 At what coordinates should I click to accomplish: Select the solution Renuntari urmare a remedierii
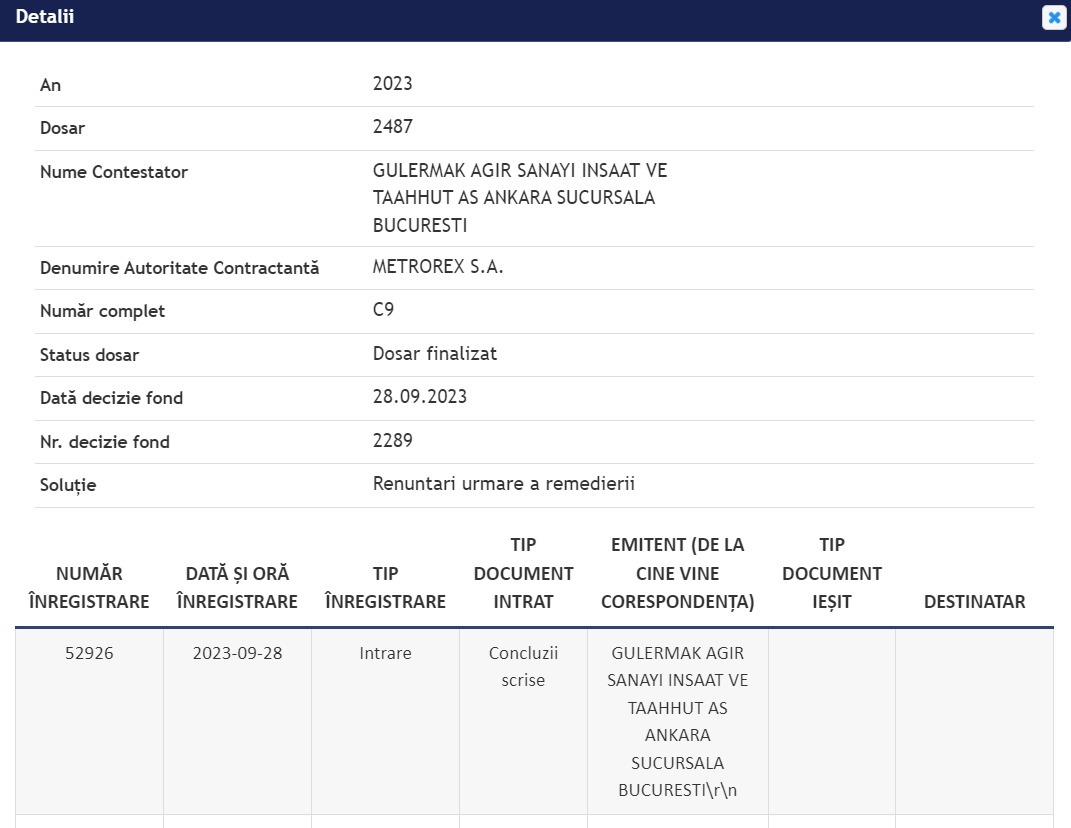coord(503,484)
